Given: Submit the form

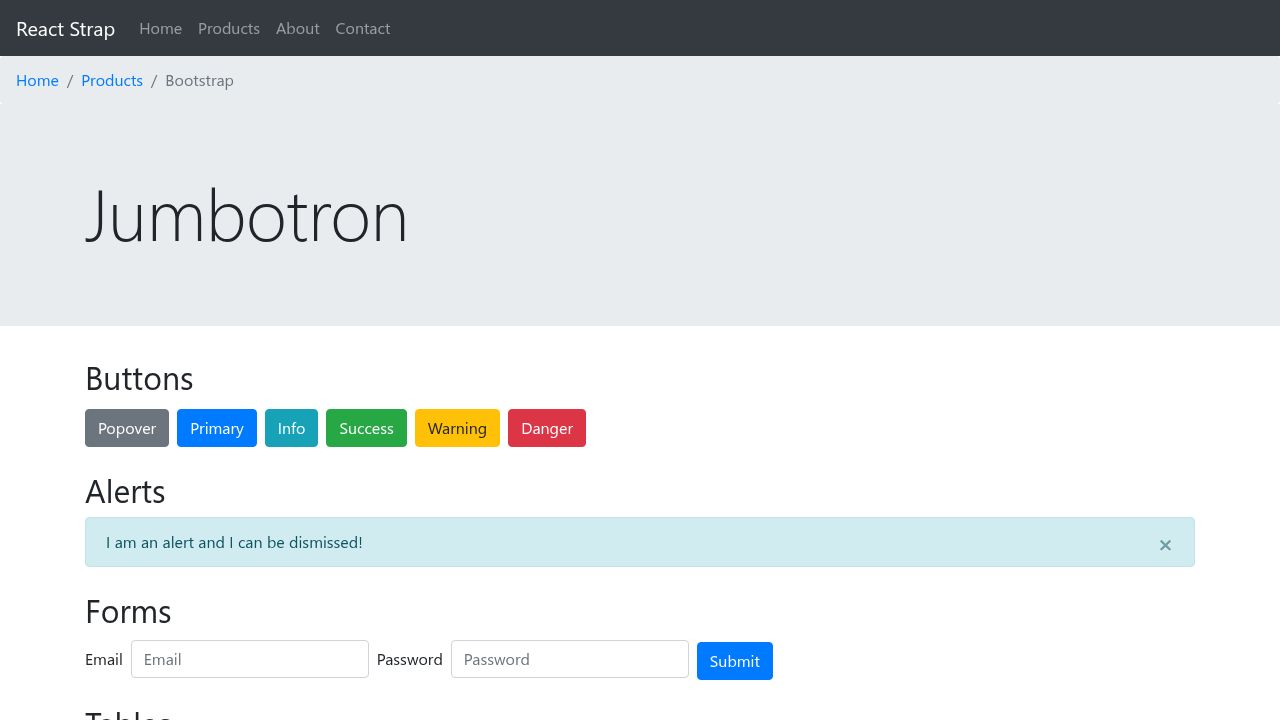Looking at the screenshot, I should click(735, 661).
